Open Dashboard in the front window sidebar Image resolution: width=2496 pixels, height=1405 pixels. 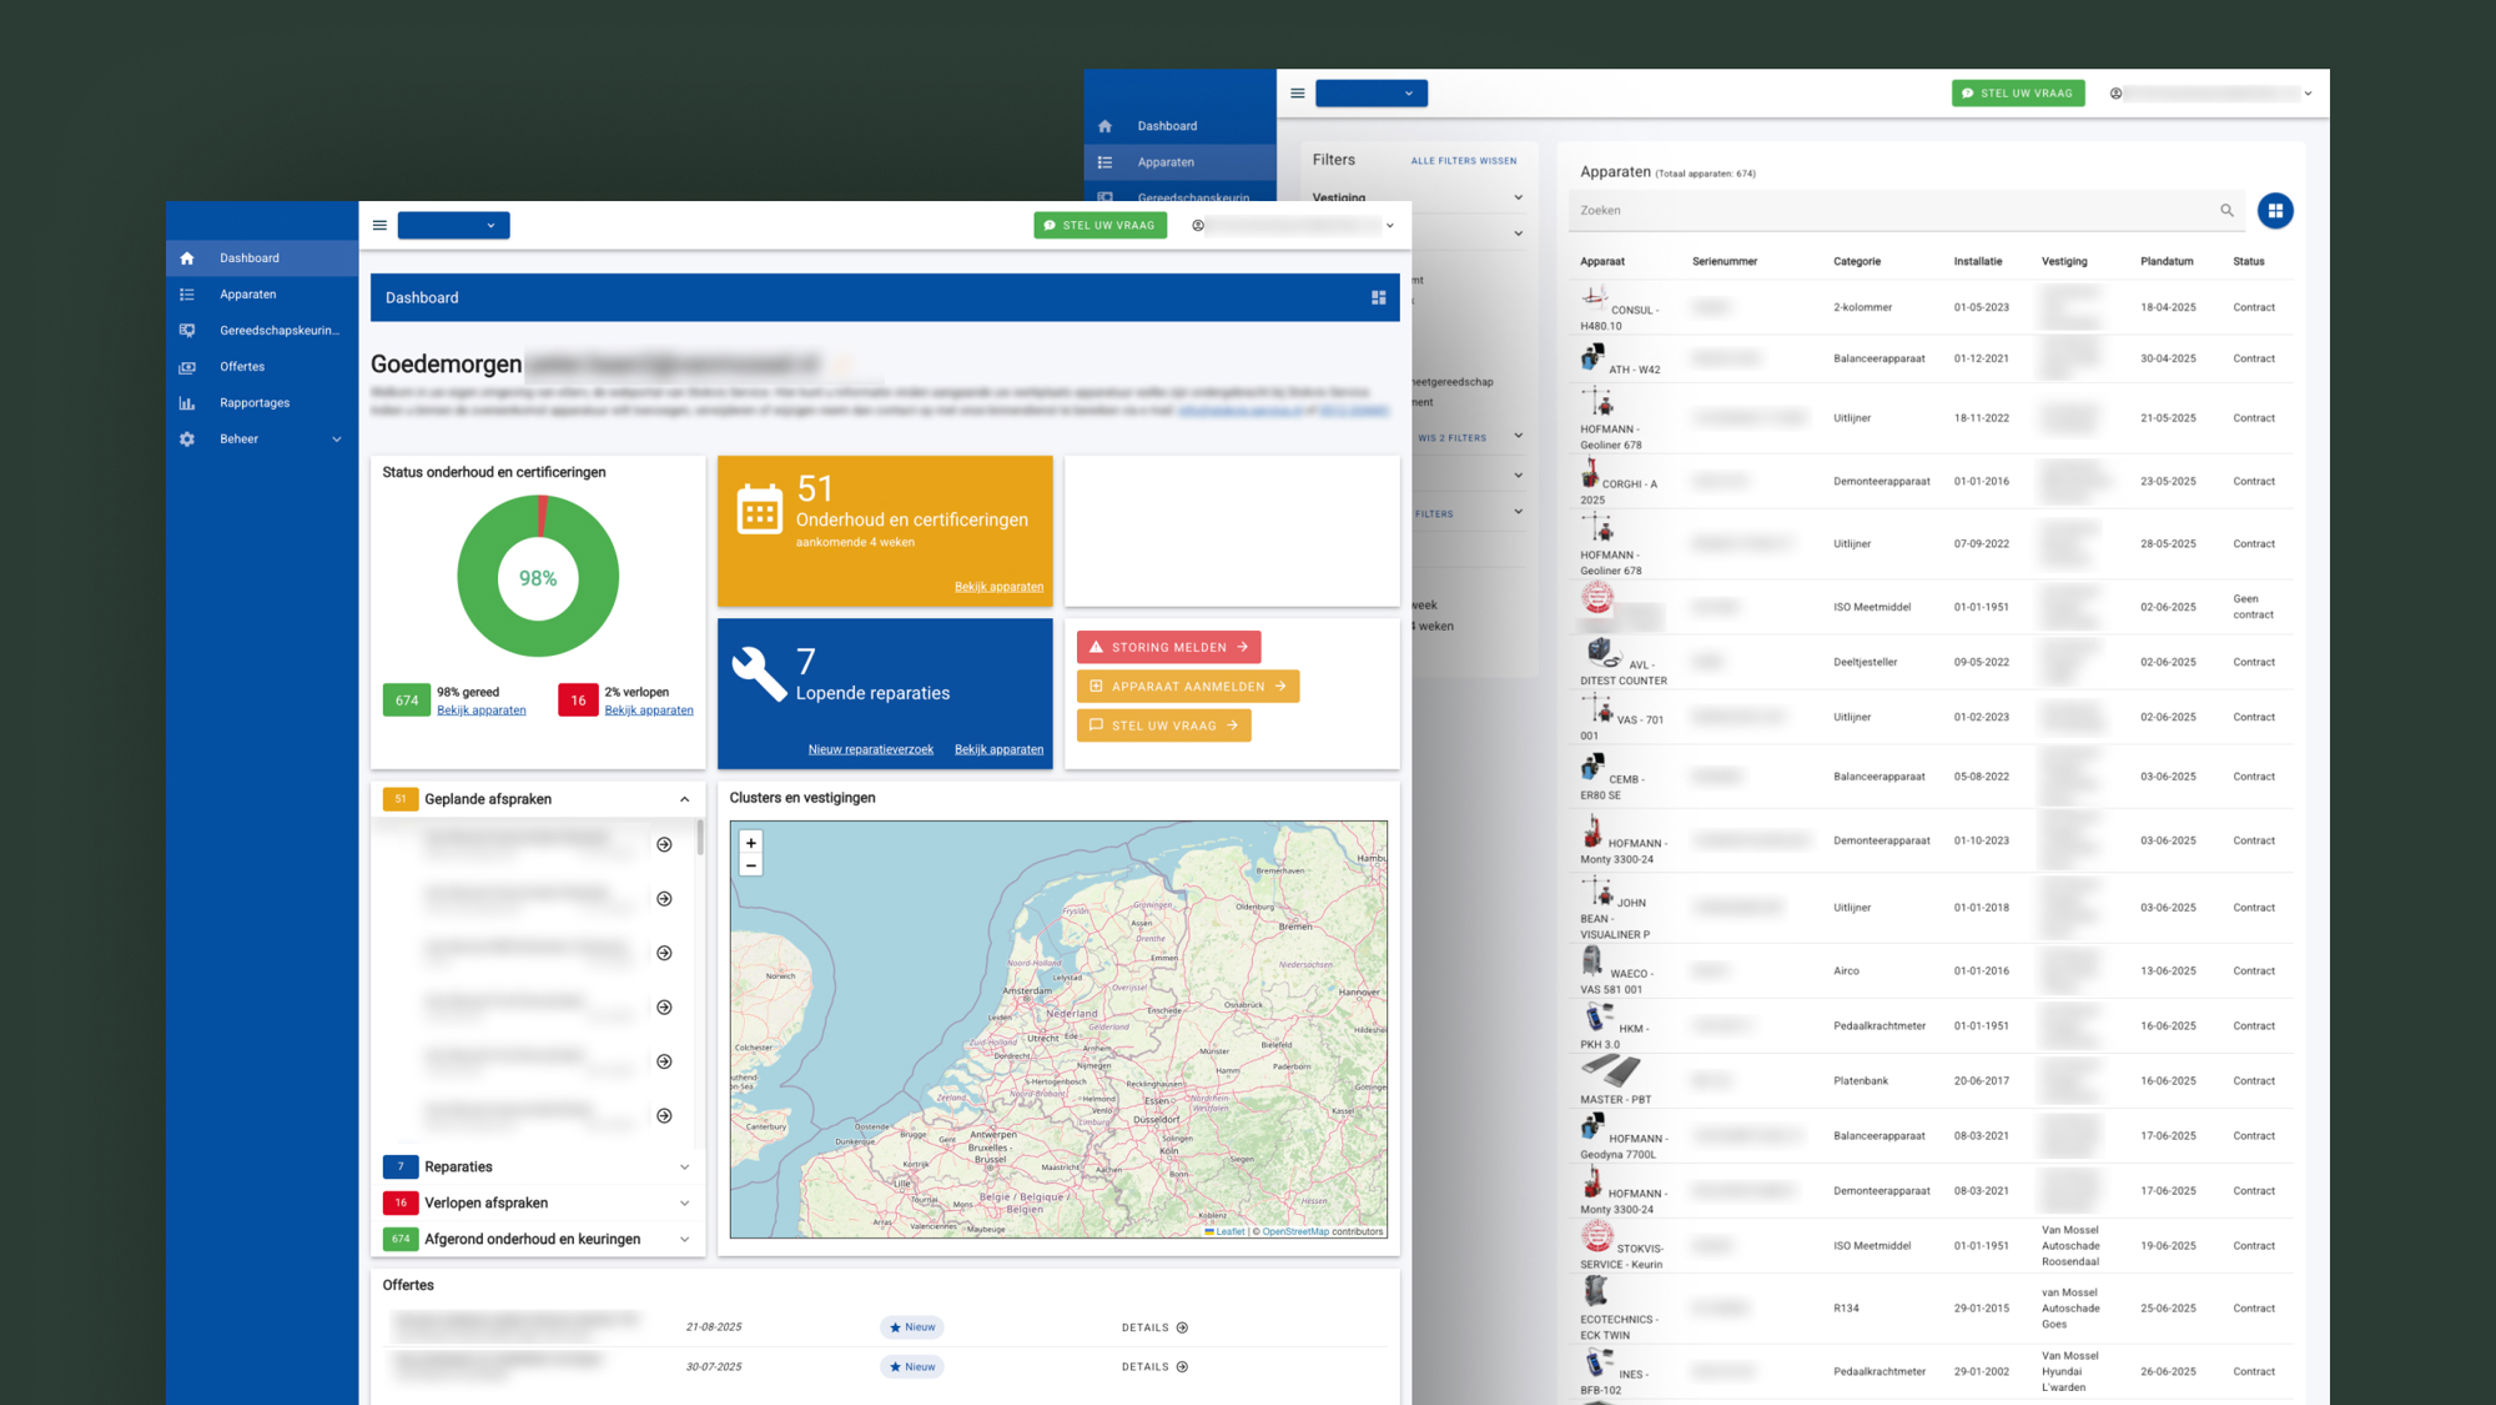[x=262, y=258]
